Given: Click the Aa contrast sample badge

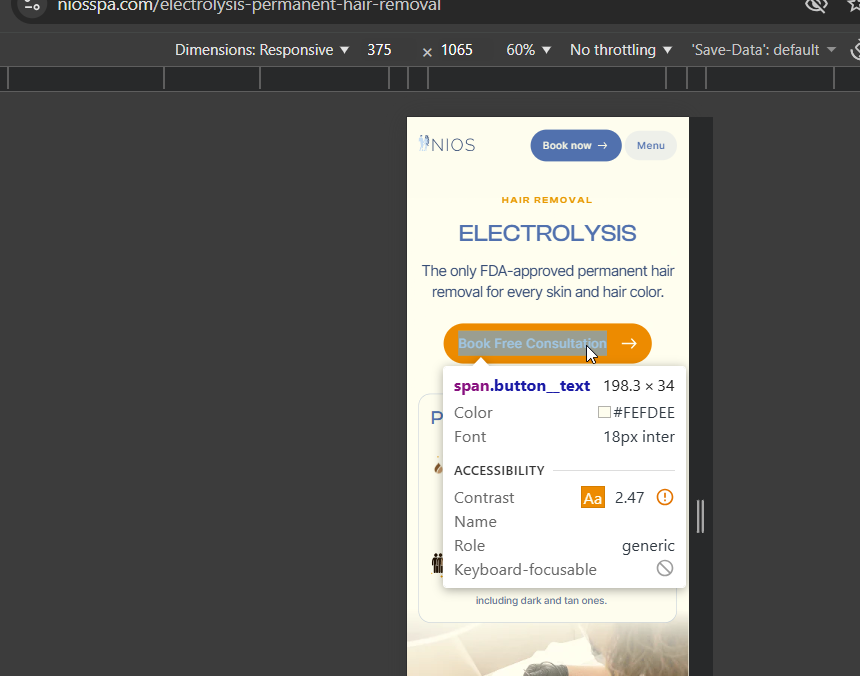Looking at the screenshot, I should (592, 498).
